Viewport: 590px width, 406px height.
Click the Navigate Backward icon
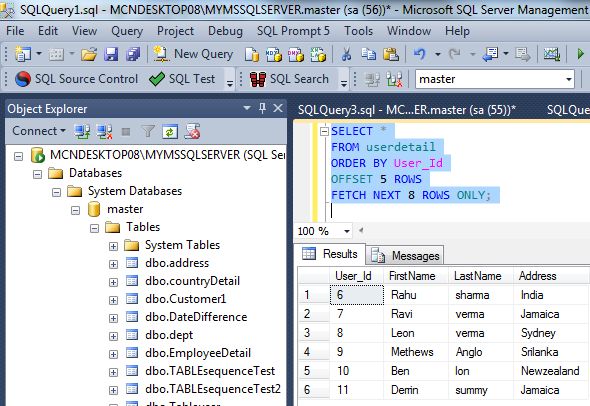491,55
